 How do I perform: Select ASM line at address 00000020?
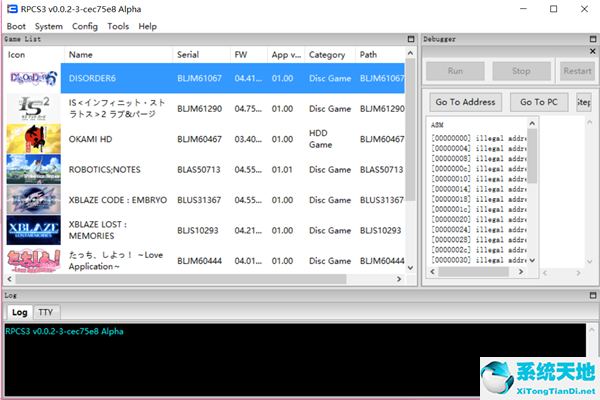[478, 219]
